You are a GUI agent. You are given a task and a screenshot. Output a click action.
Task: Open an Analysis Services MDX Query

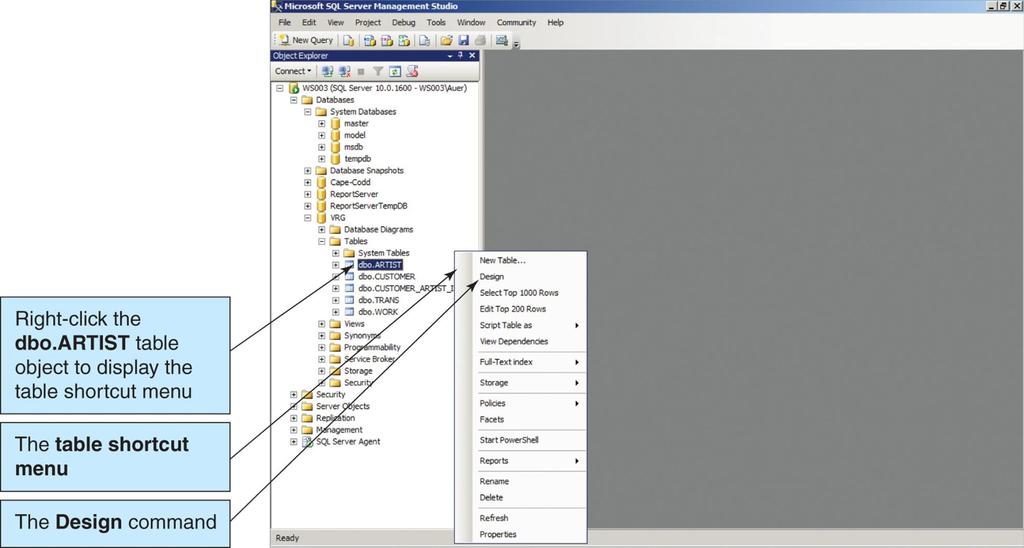coord(370,40)
